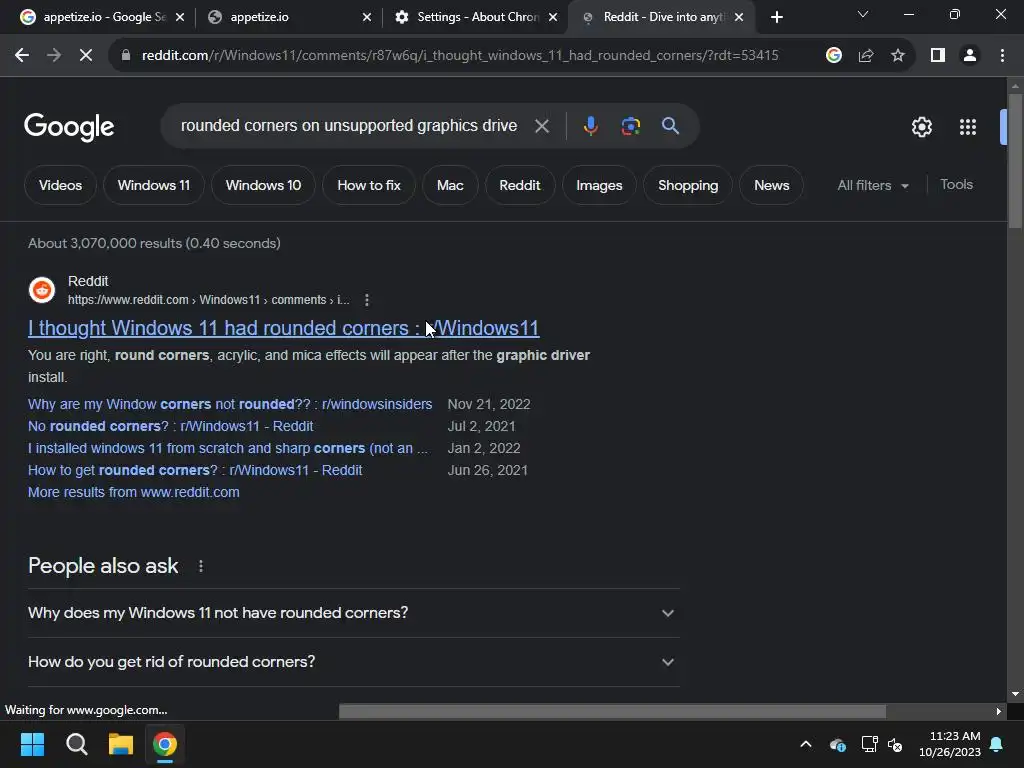Filter results by Windows 10 chip
1024x768 pixels.
[263, 185]
